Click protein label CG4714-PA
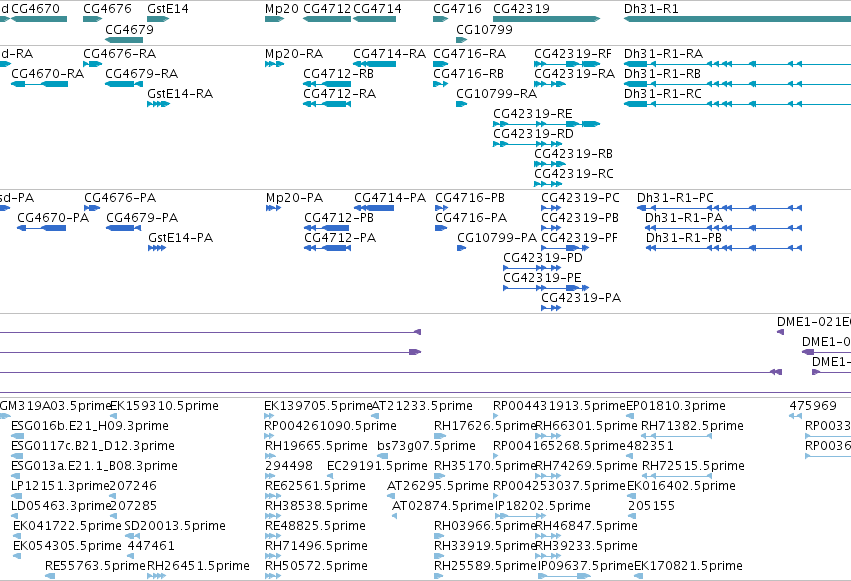 click(390, 197)
